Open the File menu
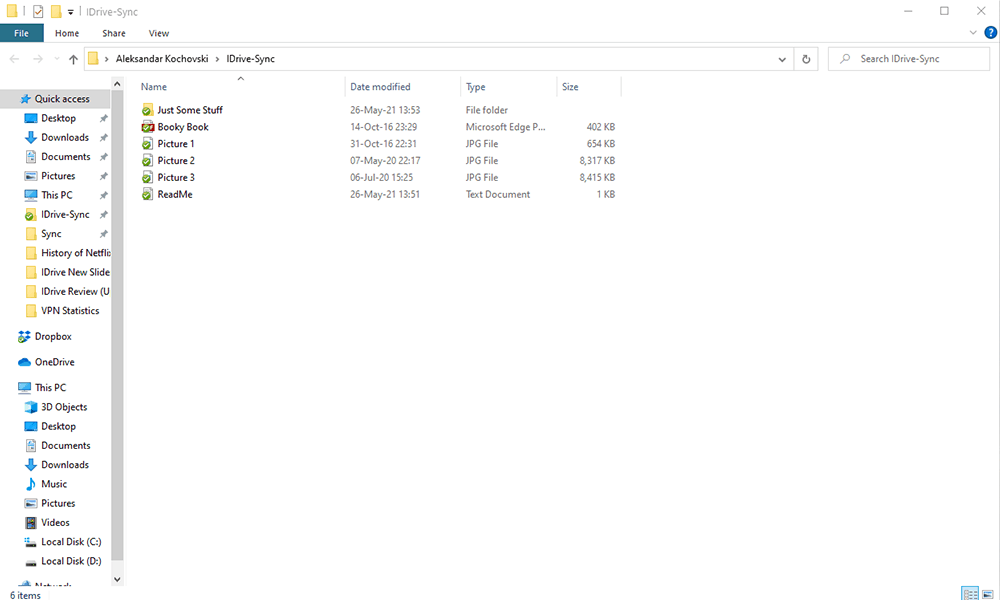1000x600 pixels. [x=22, y=33]
